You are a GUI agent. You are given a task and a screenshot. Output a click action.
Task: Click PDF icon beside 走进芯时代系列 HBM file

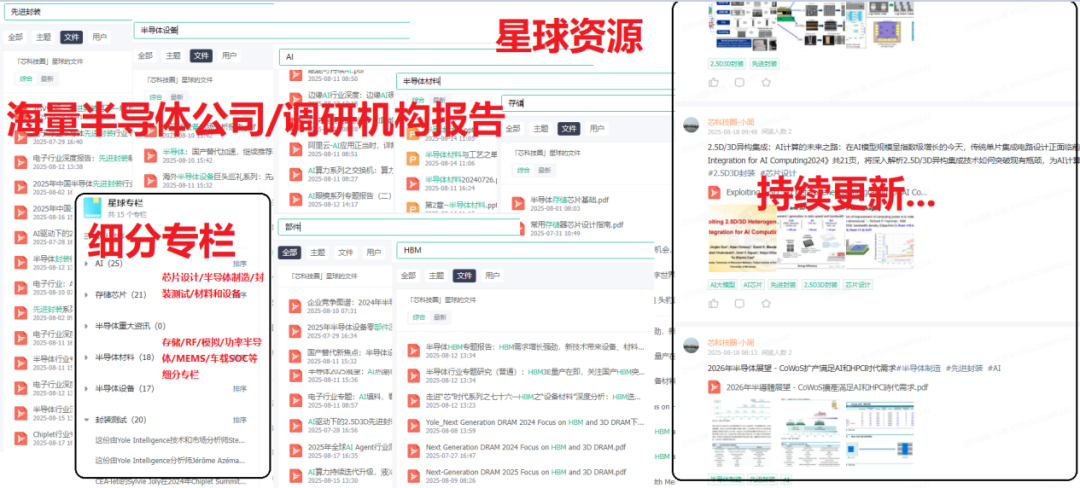(x=413, y=401)
